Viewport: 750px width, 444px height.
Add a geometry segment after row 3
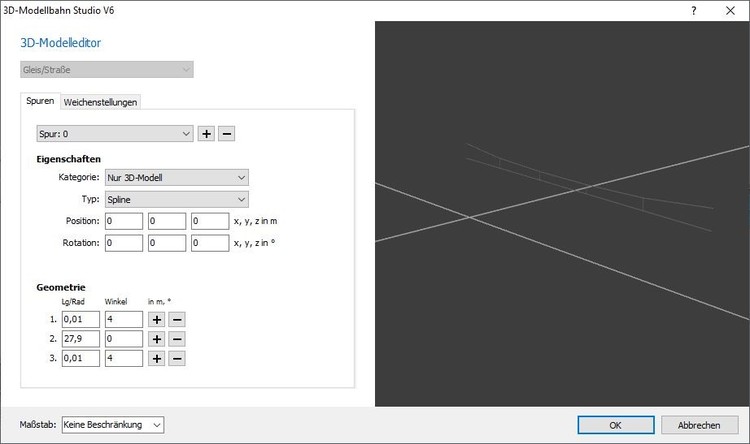click(x=156, y=359)
